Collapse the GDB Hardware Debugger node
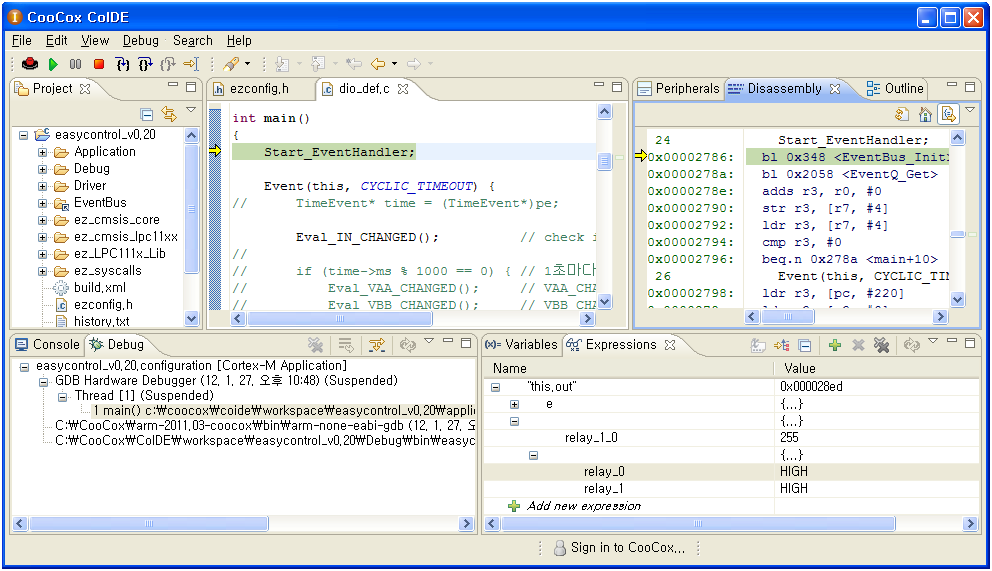This screenshot has width=992, height=571. coord(44,381)
